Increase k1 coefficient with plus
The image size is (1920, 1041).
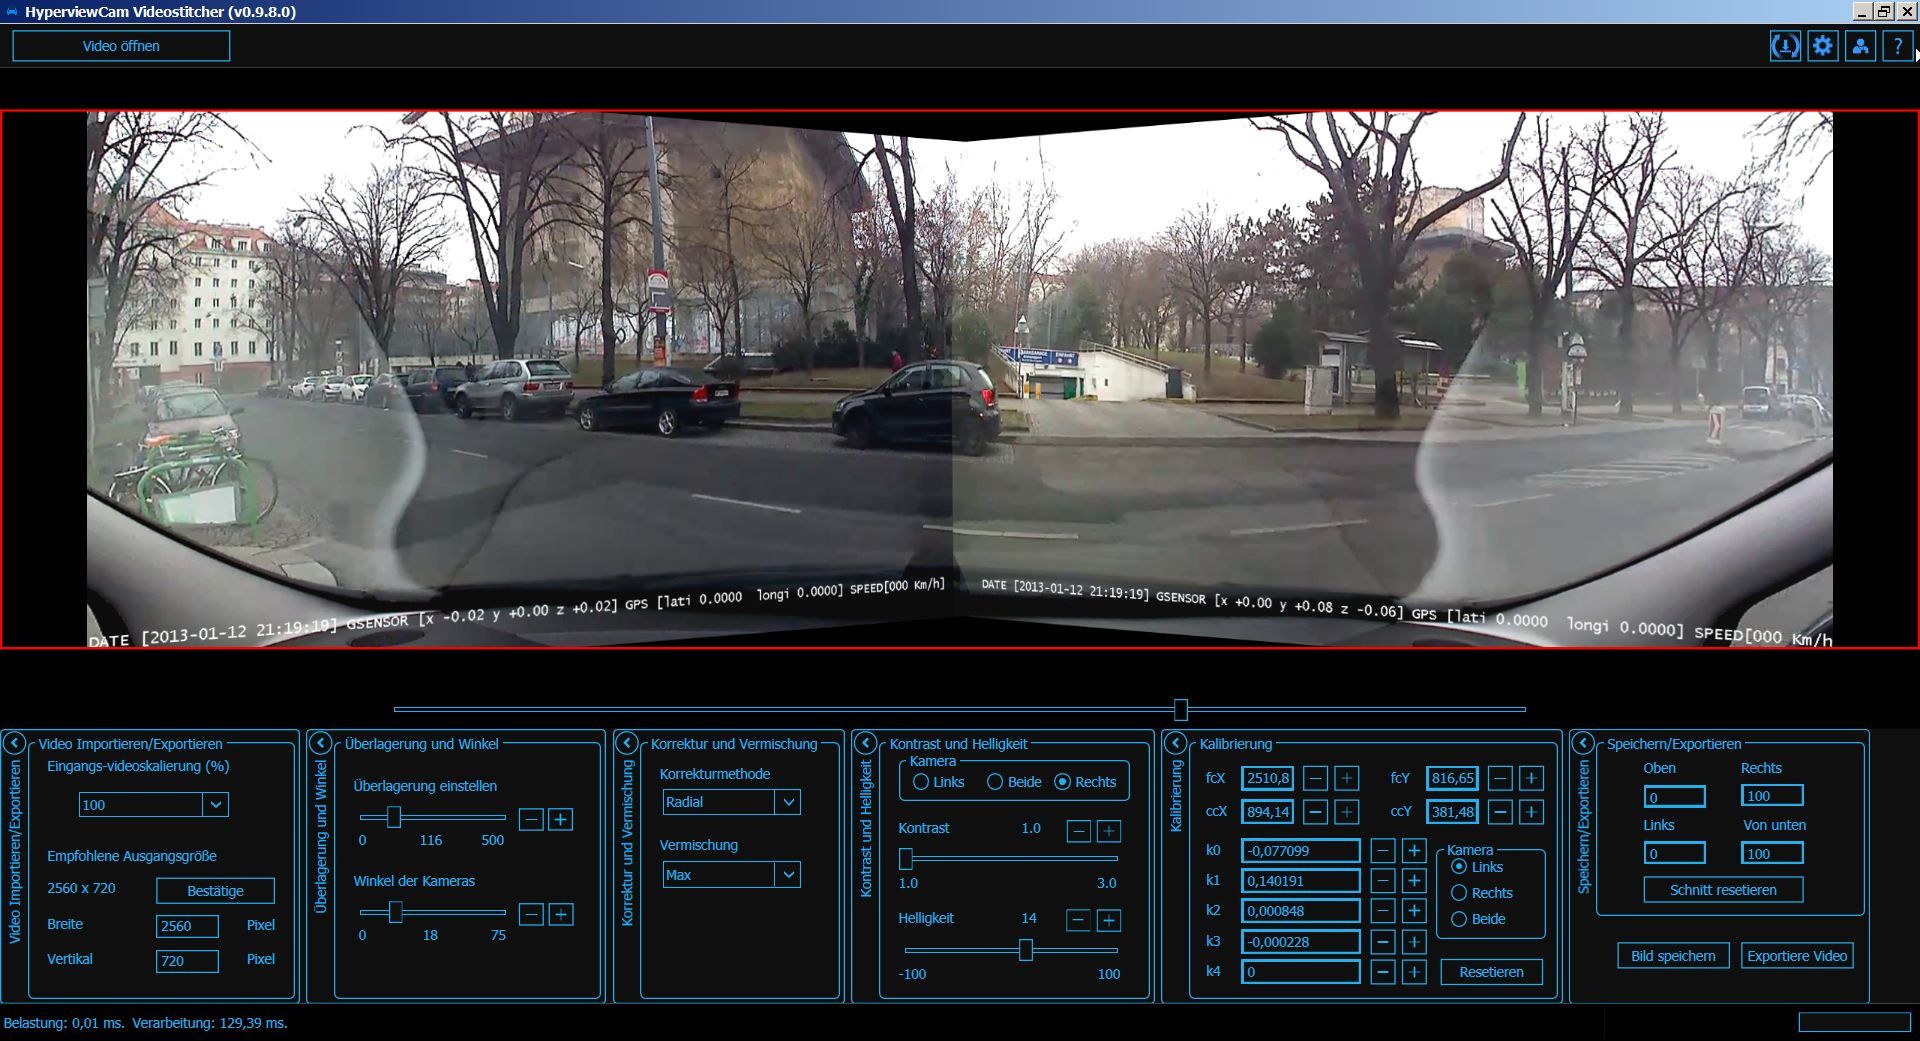[1414, 881]
